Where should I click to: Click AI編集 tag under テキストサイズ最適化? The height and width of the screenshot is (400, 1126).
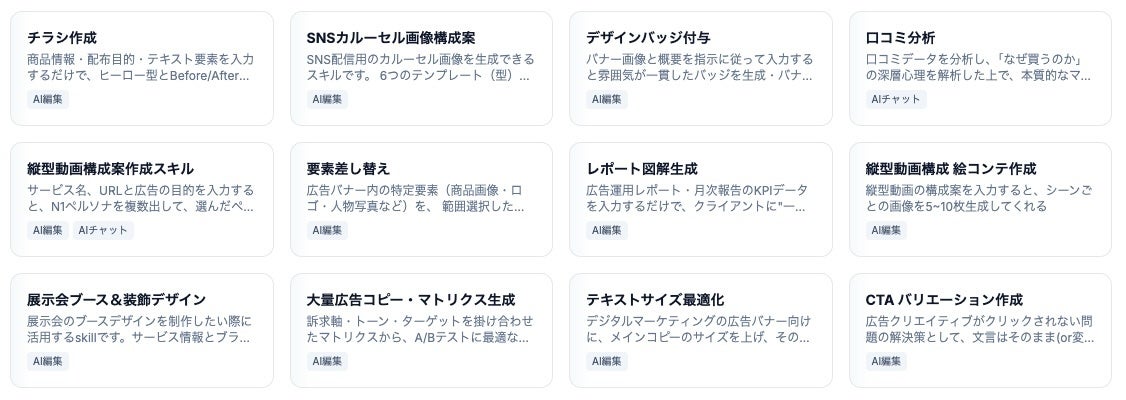click(607, 361)
